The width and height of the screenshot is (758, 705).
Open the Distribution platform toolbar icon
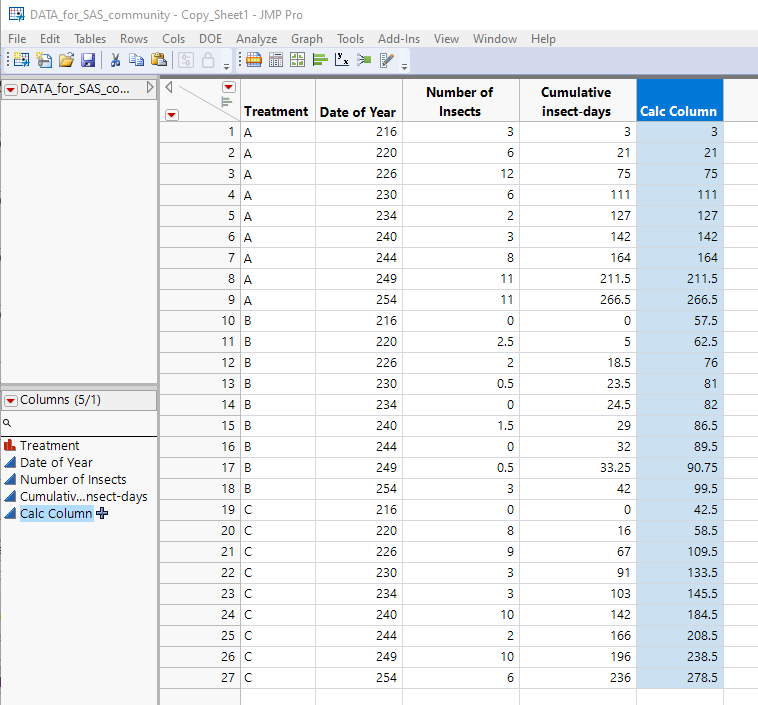[320, 60]
